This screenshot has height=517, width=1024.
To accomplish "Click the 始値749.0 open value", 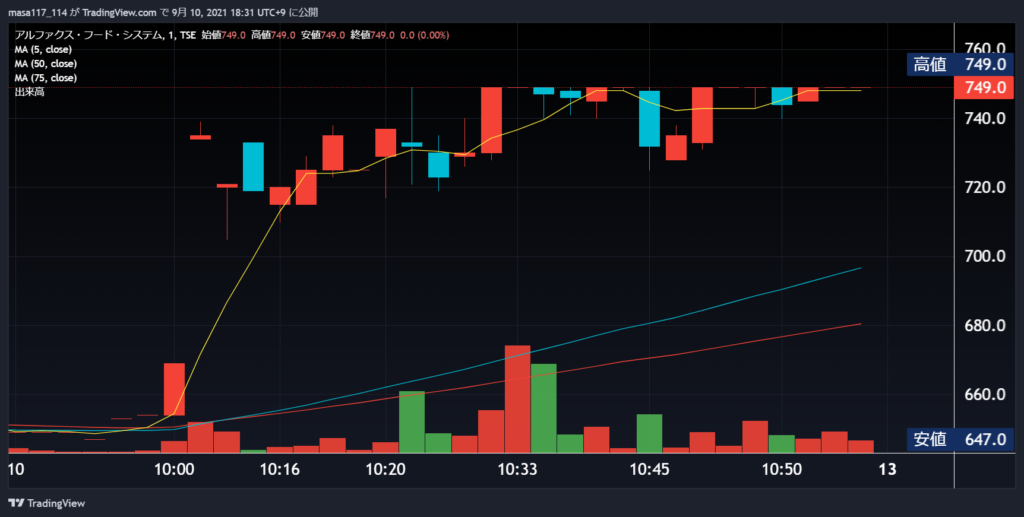I will point(223,35).
